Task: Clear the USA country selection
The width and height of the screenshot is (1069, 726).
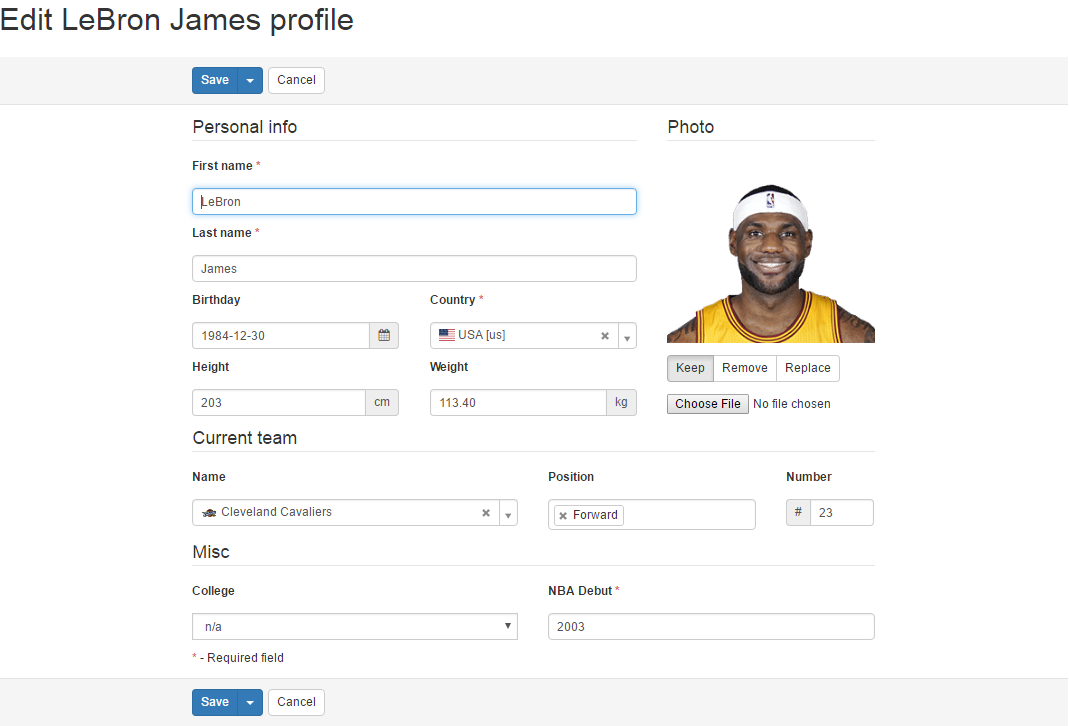Action: (604, 336)
